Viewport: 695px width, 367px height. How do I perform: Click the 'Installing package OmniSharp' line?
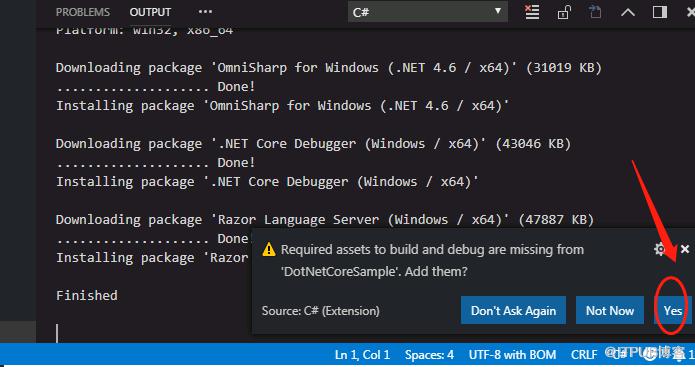[282, 106]
